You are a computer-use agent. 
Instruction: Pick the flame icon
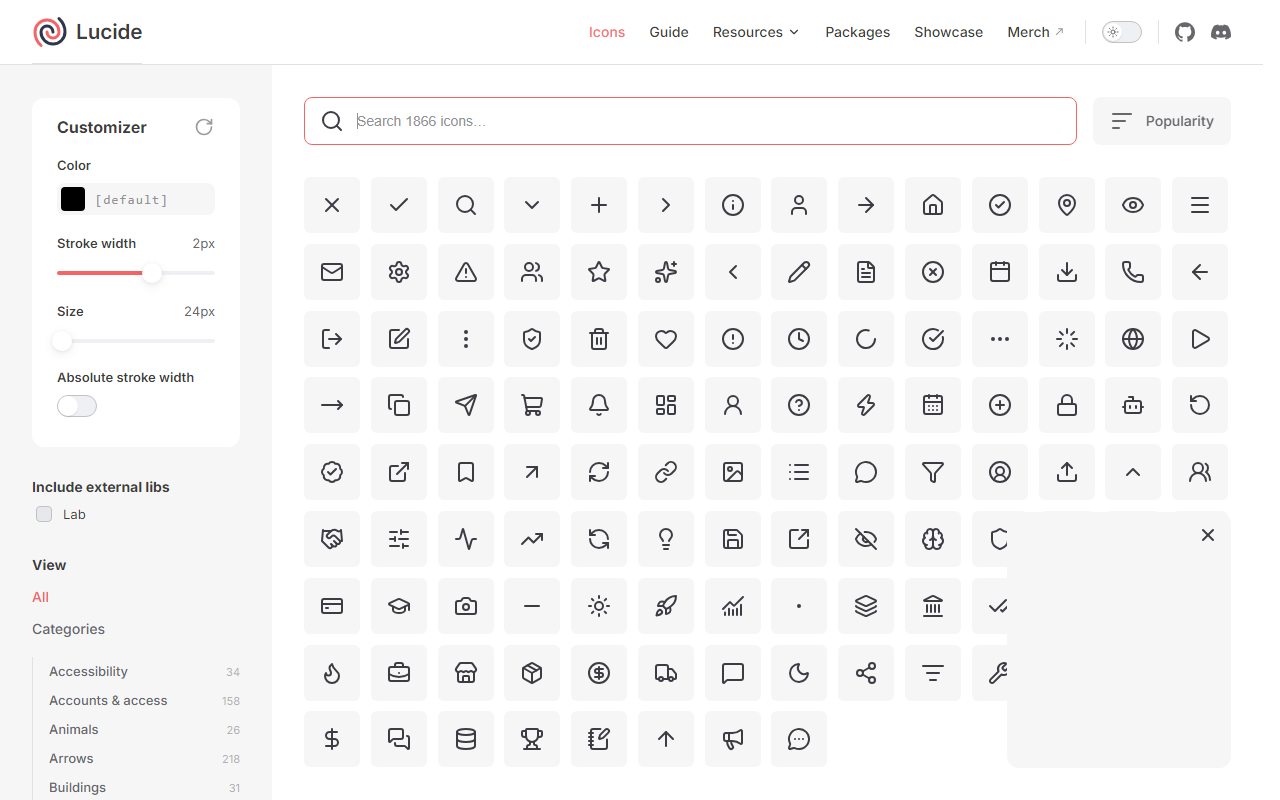332,673
